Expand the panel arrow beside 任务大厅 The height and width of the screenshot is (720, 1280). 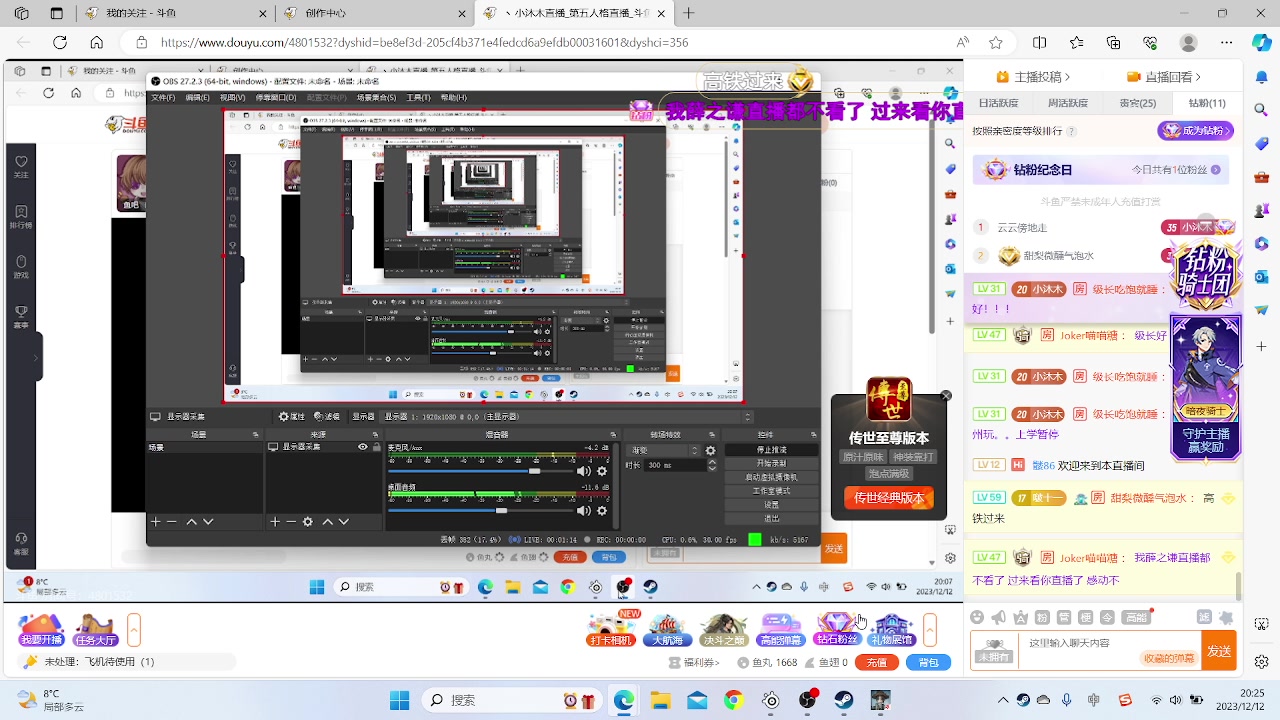[x=134, y=630]
